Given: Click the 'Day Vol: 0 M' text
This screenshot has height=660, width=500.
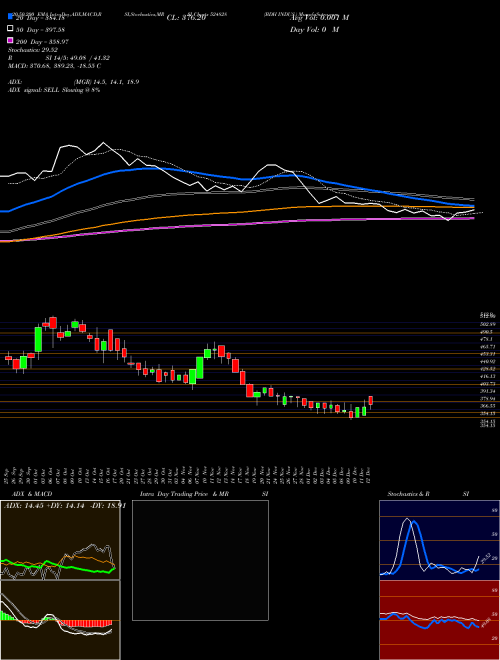Looking at the screenshot, I should 314,29.
